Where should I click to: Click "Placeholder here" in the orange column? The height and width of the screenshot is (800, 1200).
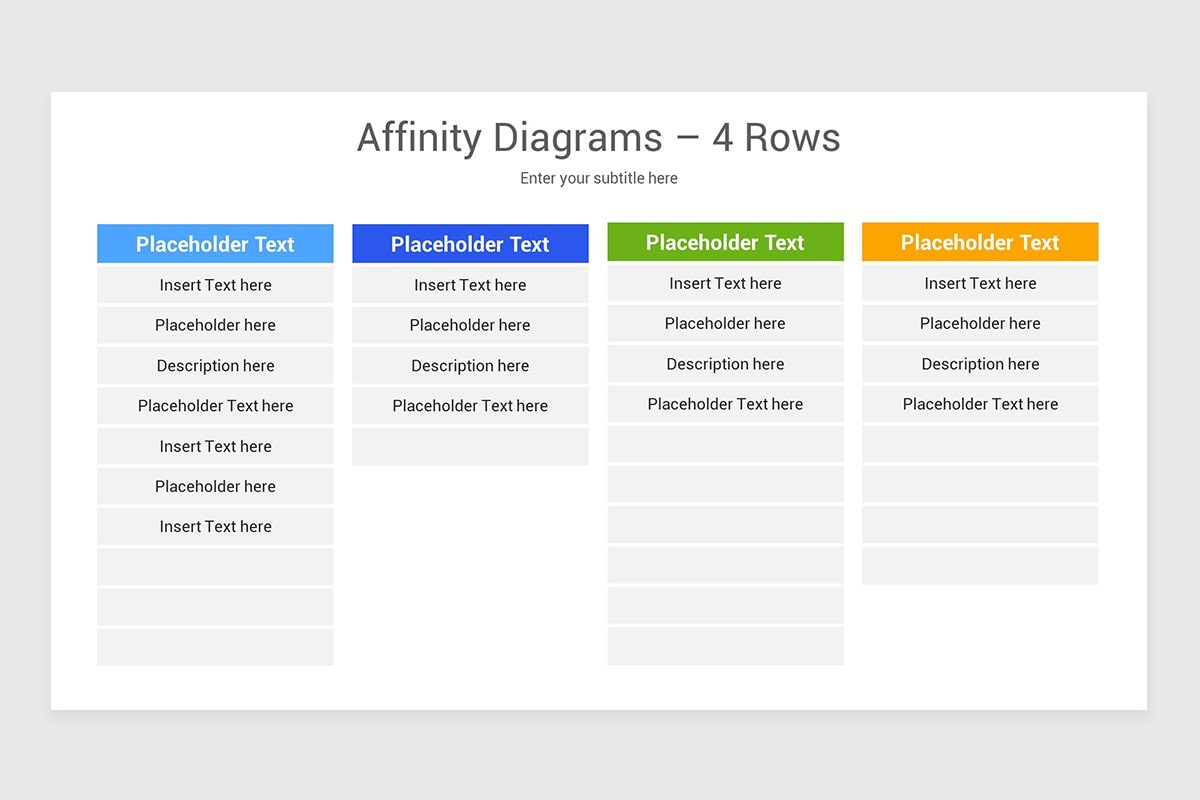(x=980, y=323)
